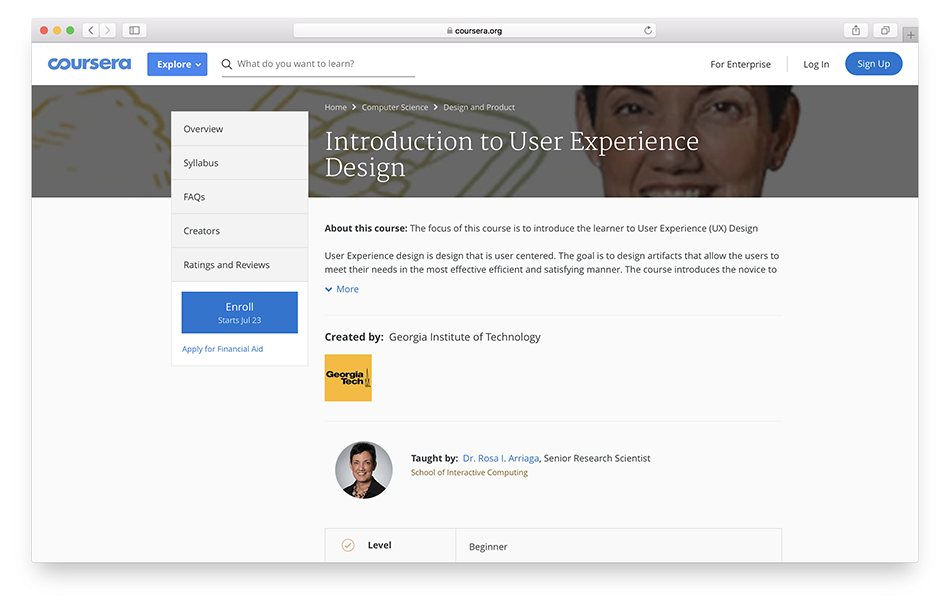Click Dr. Rosa Arriaga's profile photo

click(x=364, y=470)
